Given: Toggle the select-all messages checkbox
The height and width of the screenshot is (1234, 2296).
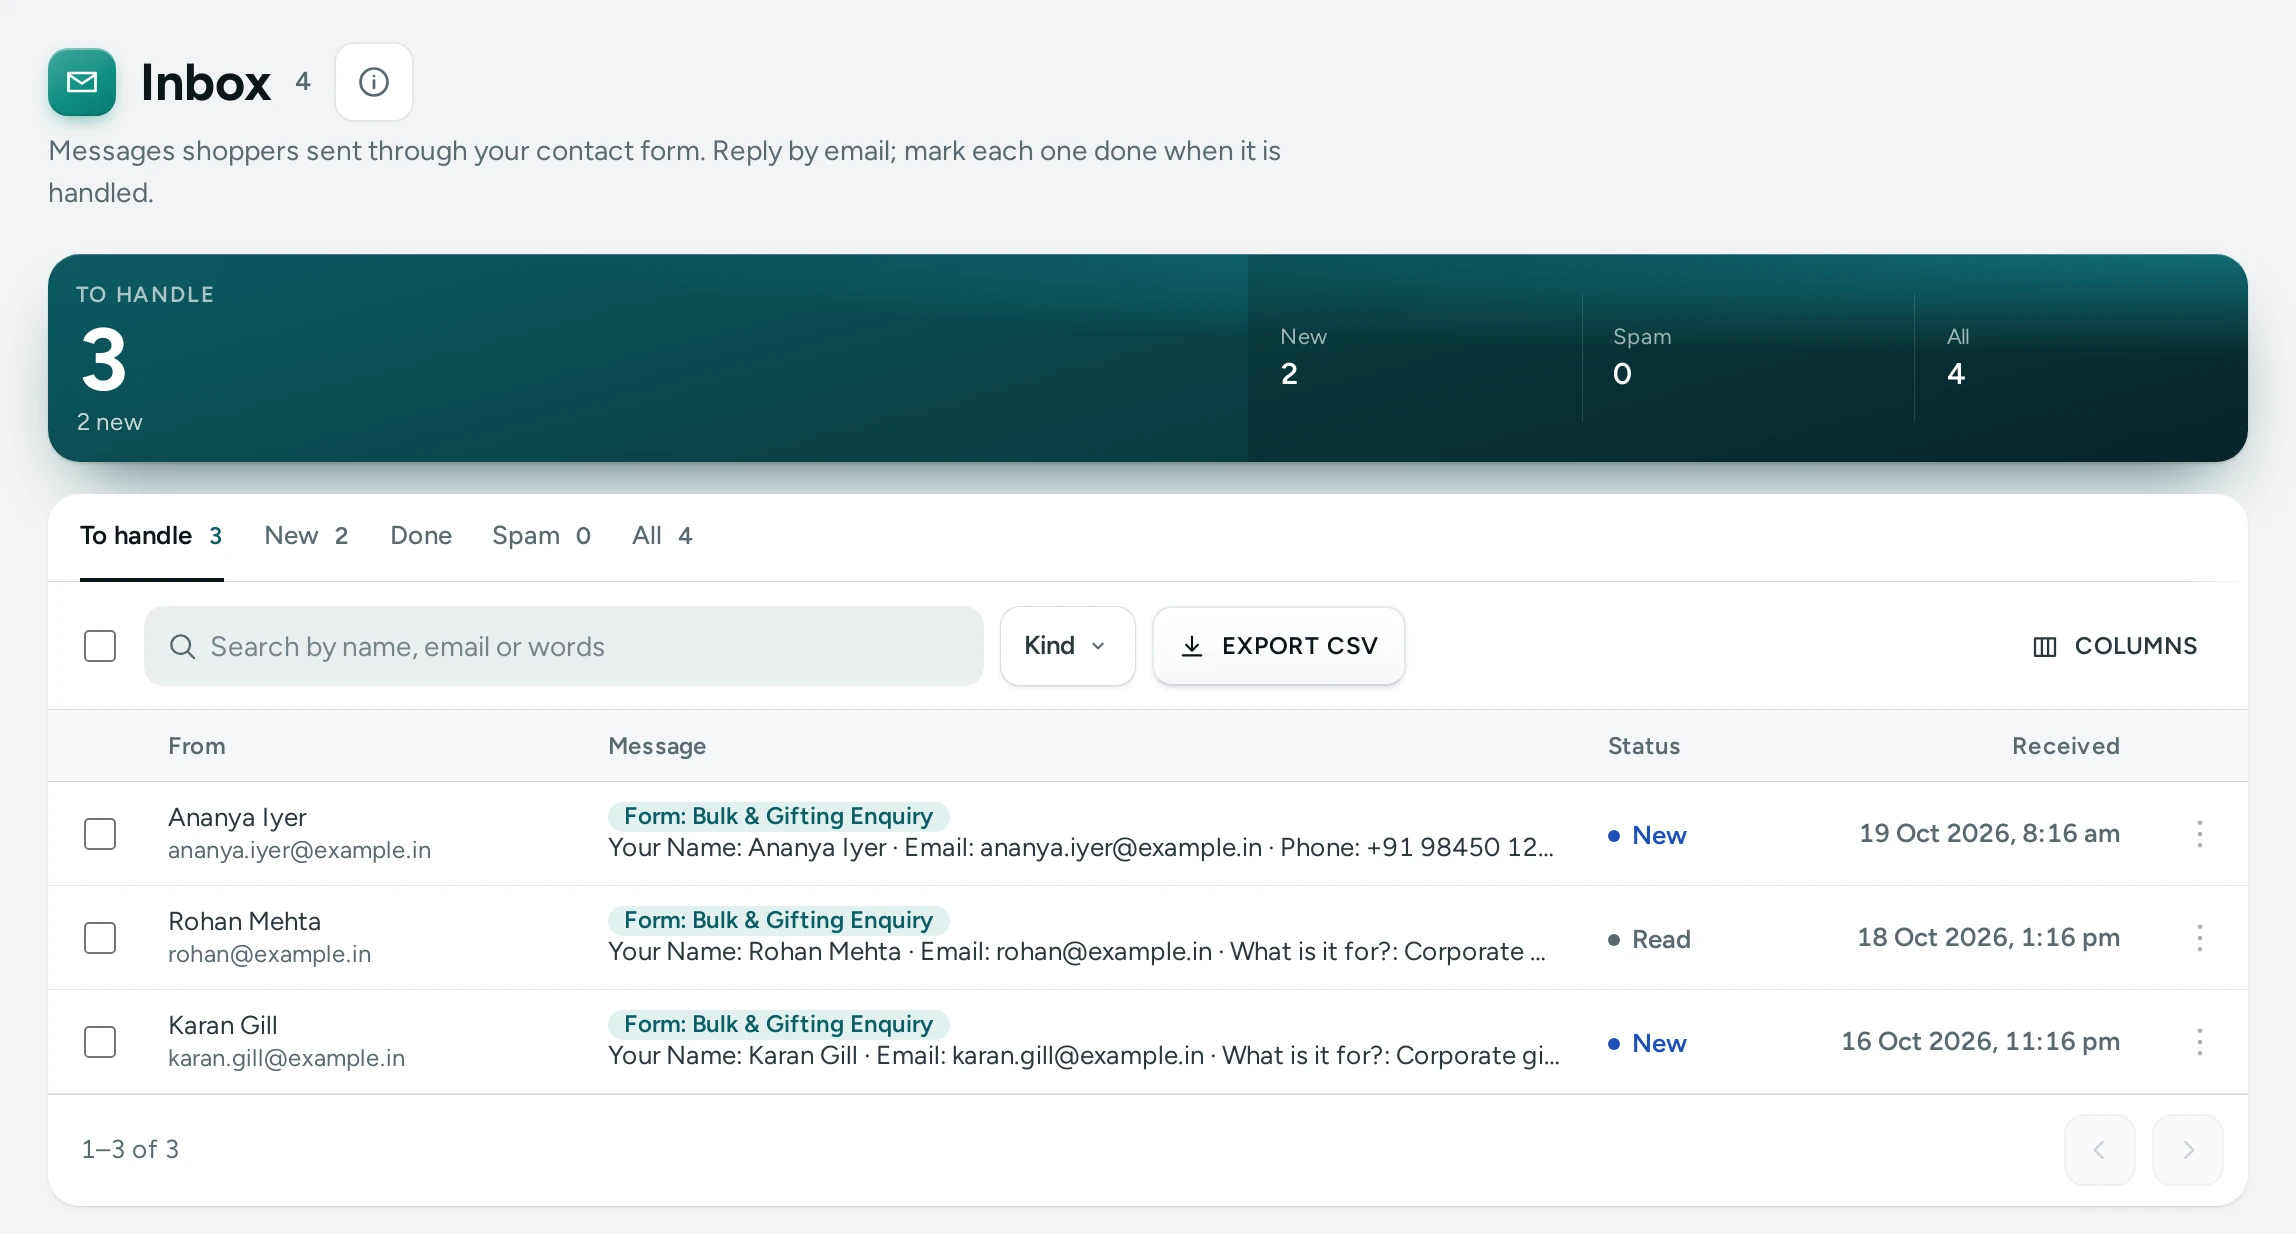Looking at the screenshot, I should coord(100,646).
